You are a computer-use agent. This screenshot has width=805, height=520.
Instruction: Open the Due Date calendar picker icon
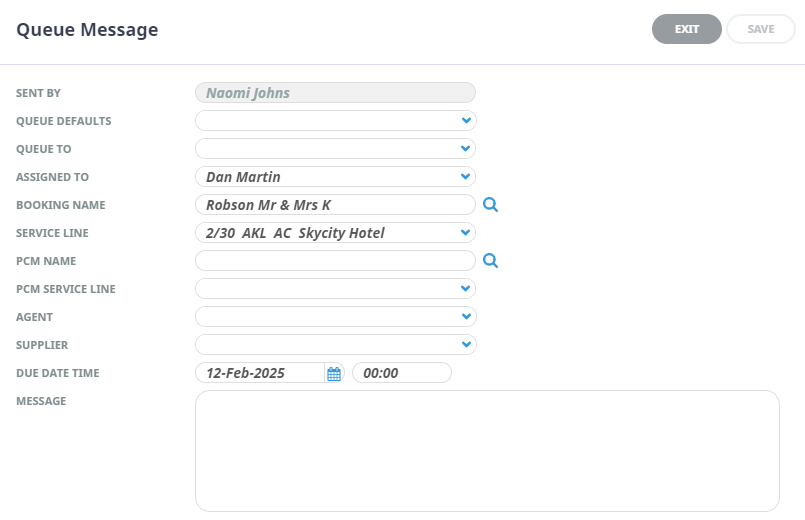coord(334,373)
